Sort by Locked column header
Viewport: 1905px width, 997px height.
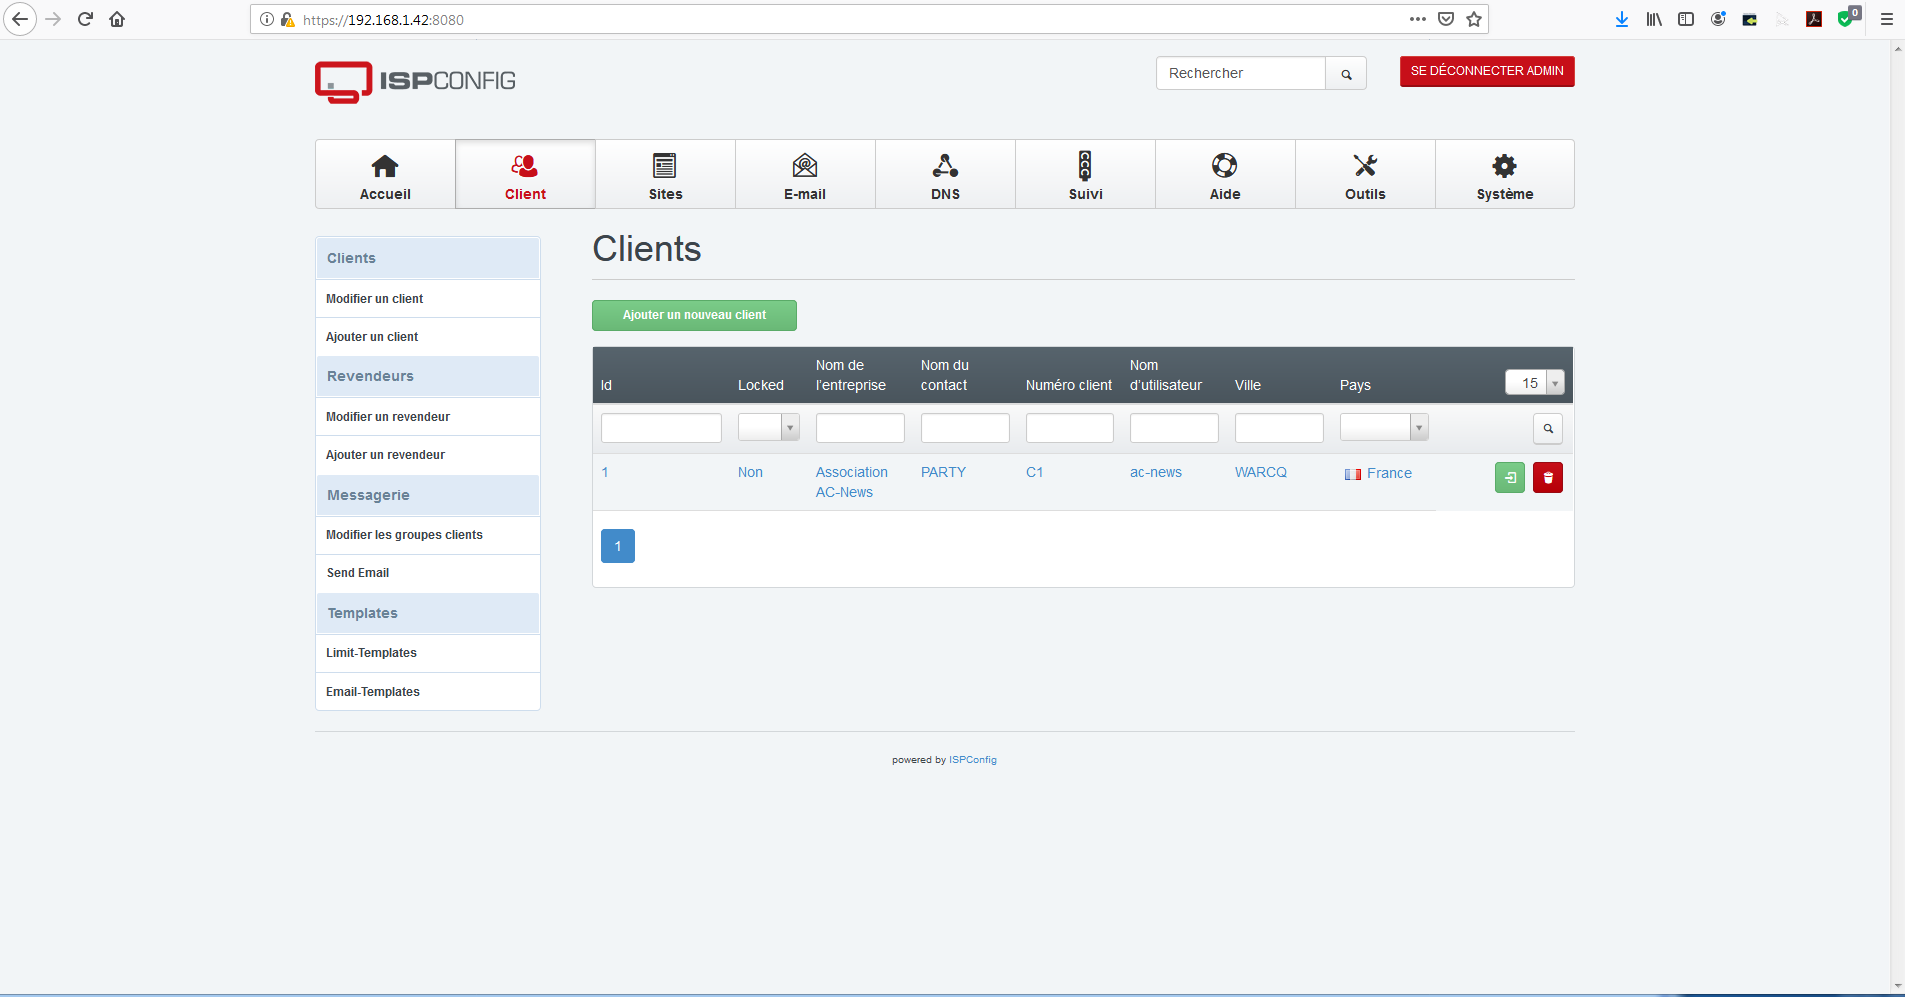coord(761,386)
